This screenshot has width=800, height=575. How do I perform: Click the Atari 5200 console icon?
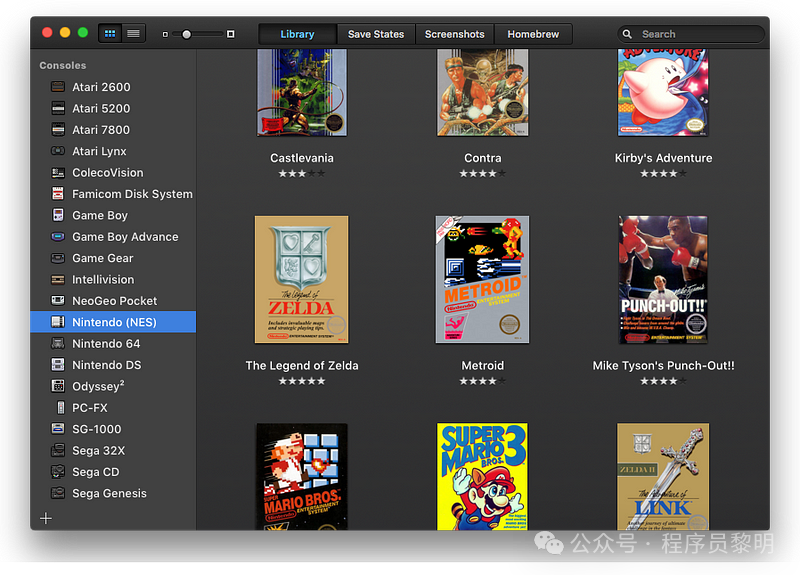[x=58, y=108]
